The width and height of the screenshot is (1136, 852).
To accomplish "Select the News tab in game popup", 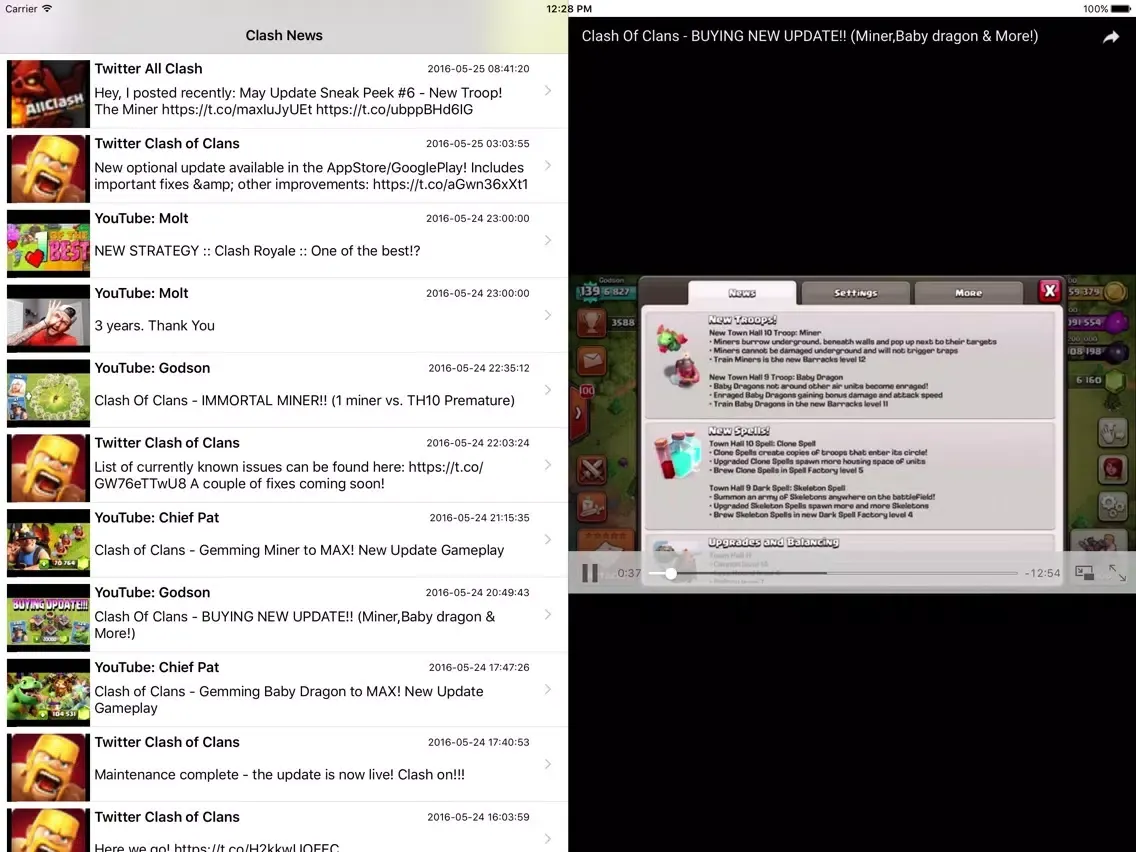I will [742, 293].
